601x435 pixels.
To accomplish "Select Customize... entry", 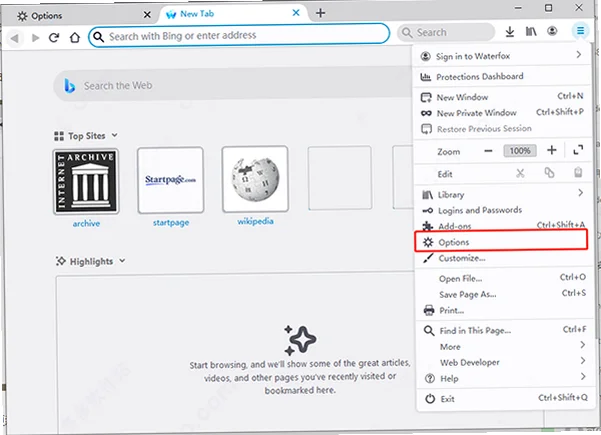I will (x=502, y=258).
